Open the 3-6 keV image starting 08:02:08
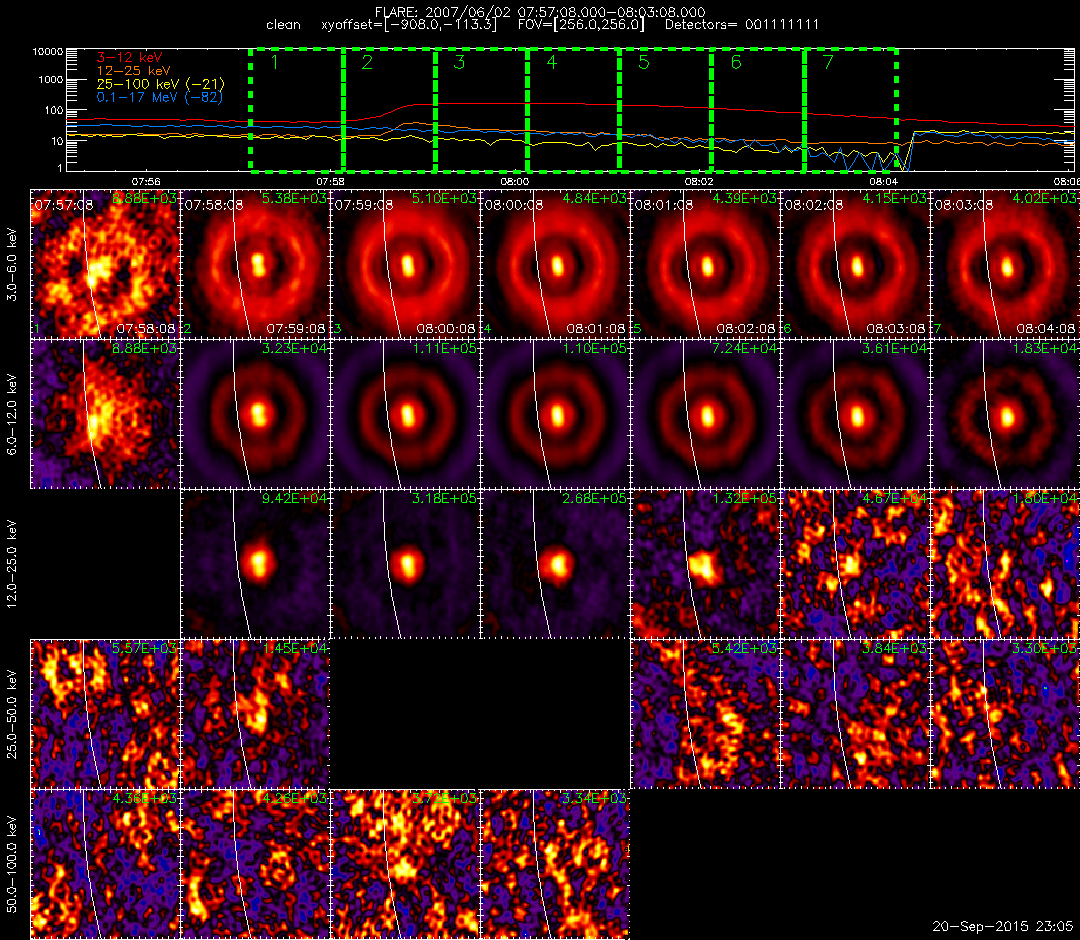Image resolution: width=1080 pixels, height=940 pixels. pos(855,264)
